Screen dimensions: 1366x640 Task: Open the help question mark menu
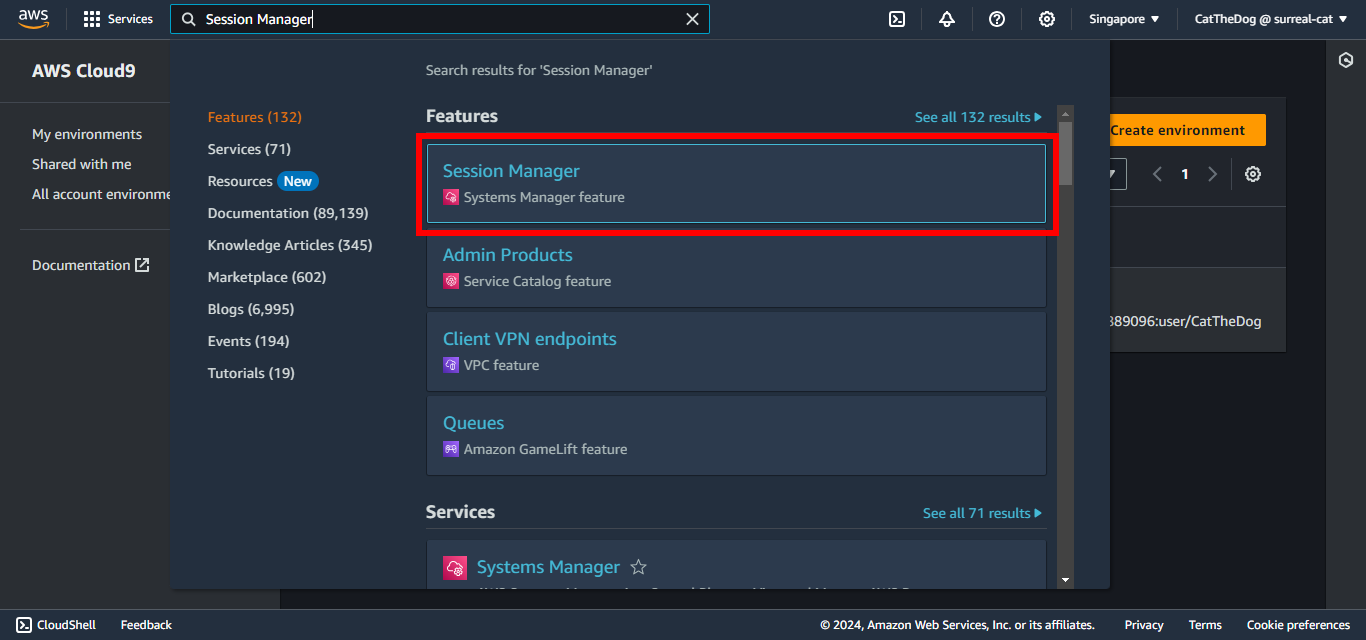[997, 19]
